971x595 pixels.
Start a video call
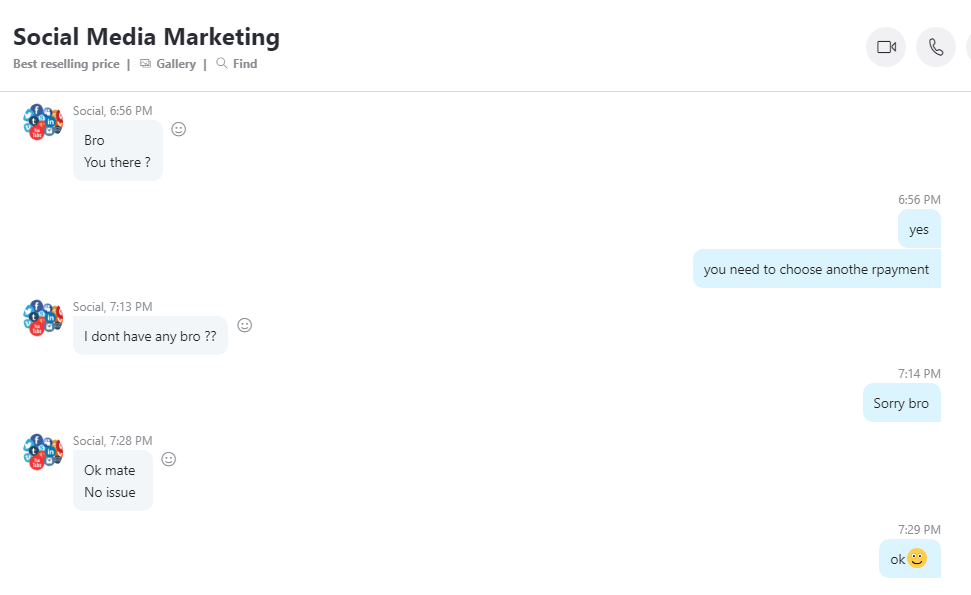[x=886, y=47]
